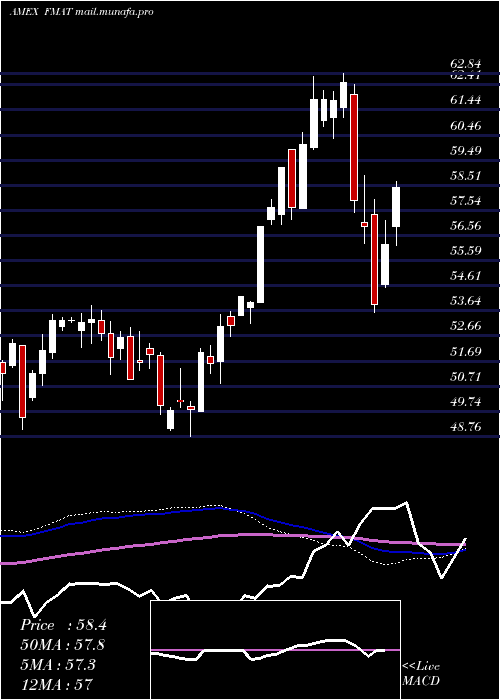
Task: Select the 58.51 price level label
Action: tap(466, 175)
